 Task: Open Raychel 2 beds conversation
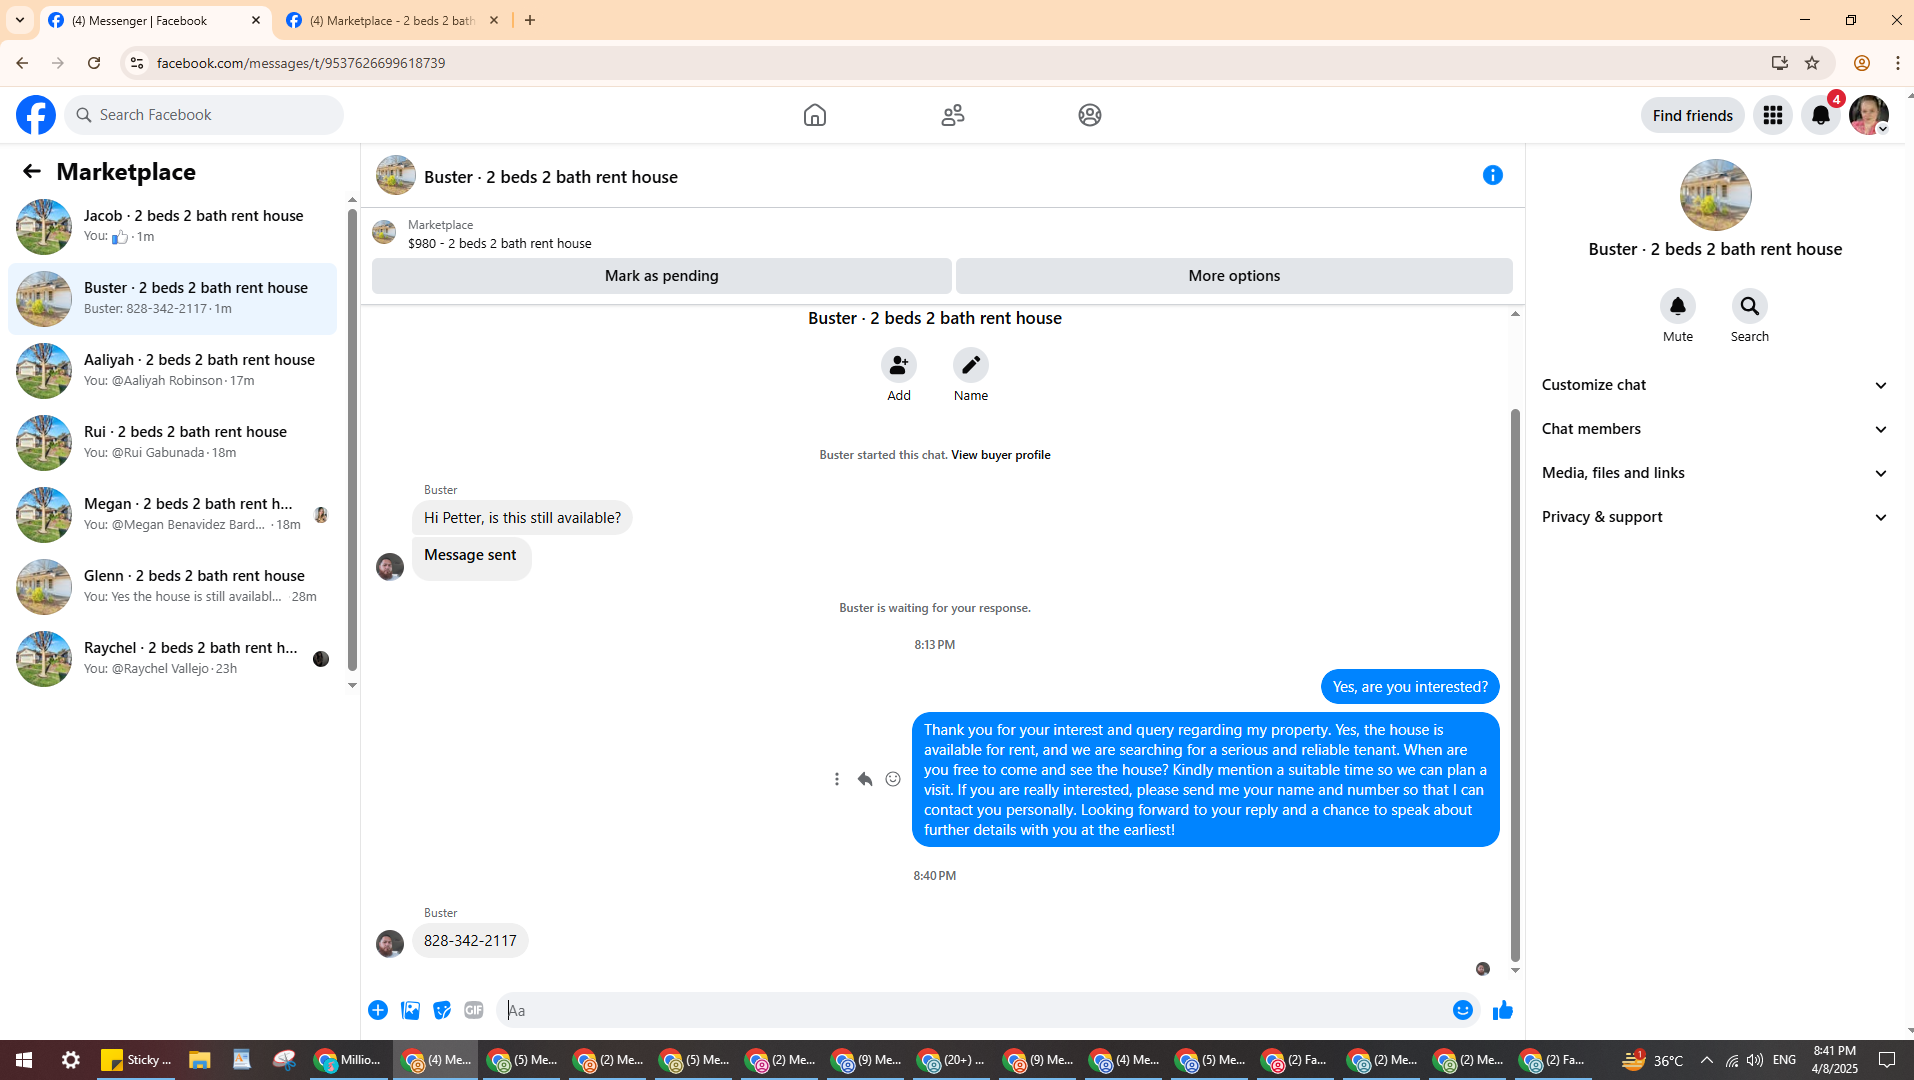coord(174,658)
